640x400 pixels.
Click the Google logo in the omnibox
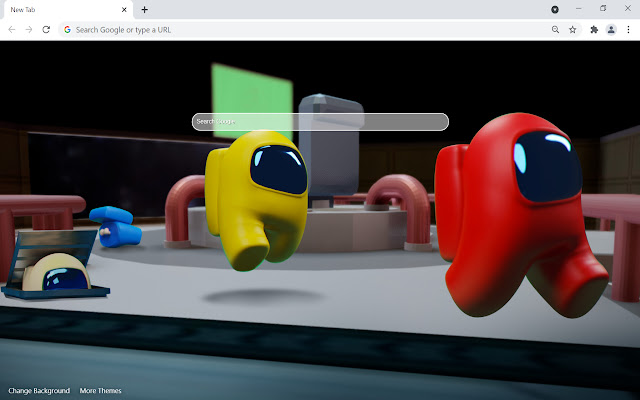coord(67,30)
